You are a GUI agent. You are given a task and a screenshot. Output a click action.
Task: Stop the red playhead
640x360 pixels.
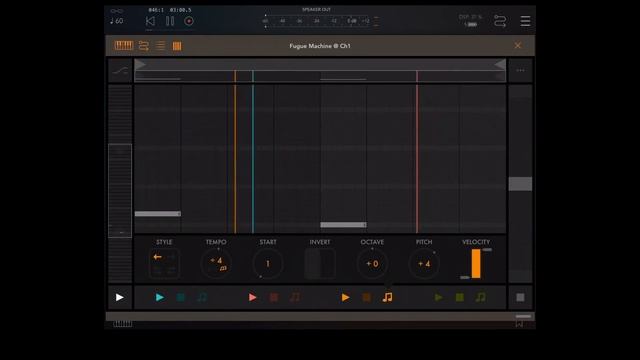tap(274, 298)
